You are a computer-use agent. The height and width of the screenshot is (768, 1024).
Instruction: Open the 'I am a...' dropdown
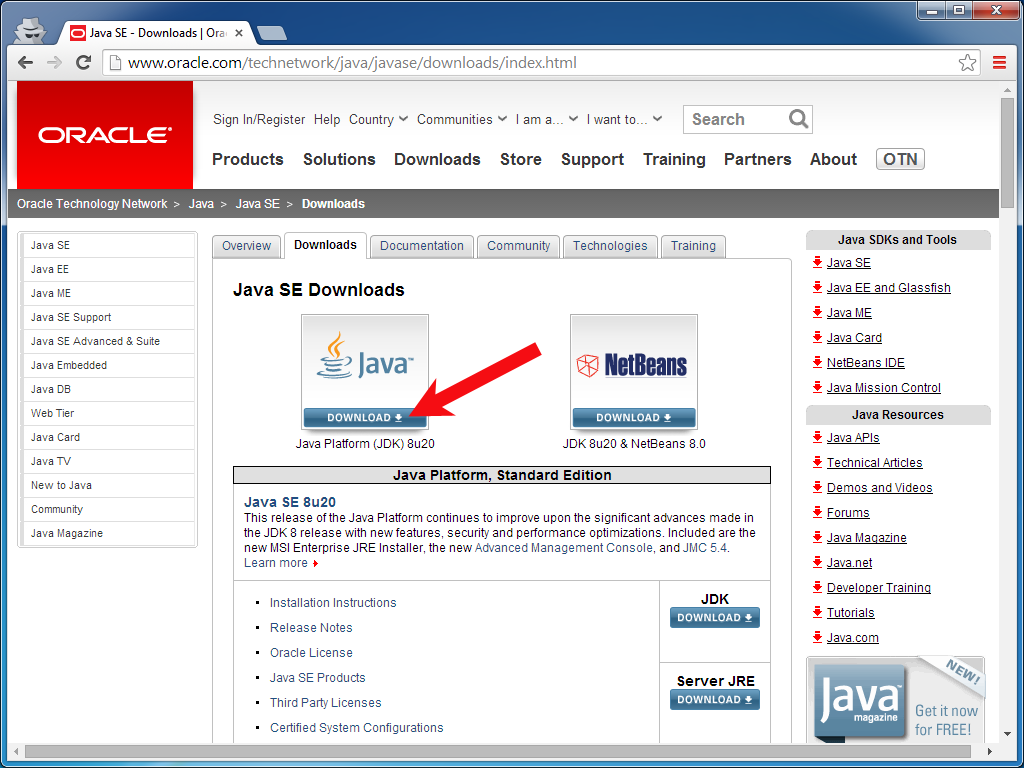547,120
